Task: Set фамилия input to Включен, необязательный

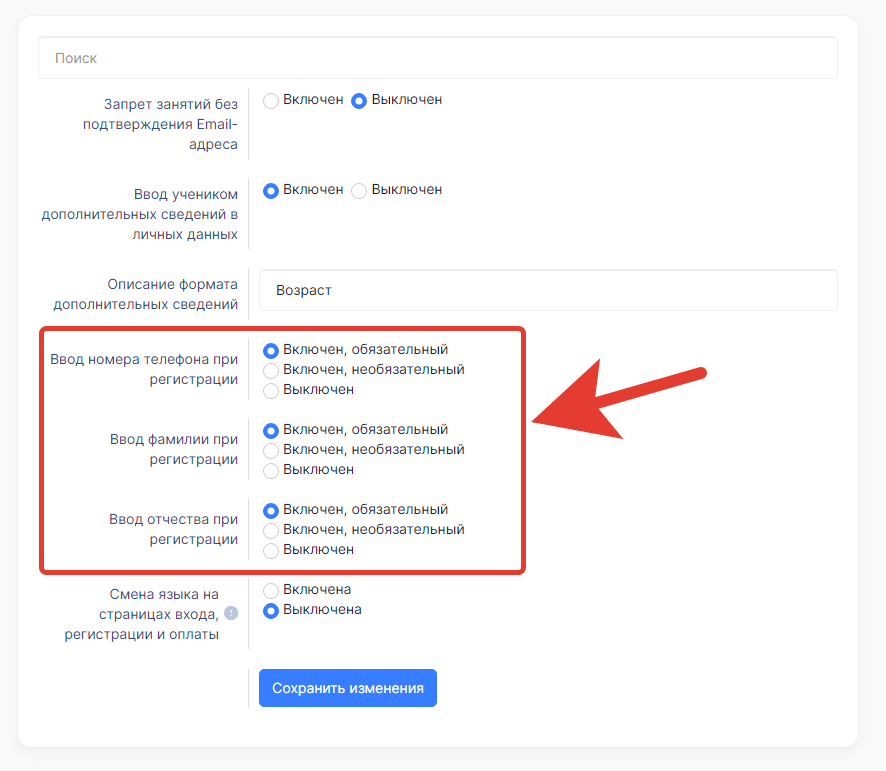Action: coord(271,451)
